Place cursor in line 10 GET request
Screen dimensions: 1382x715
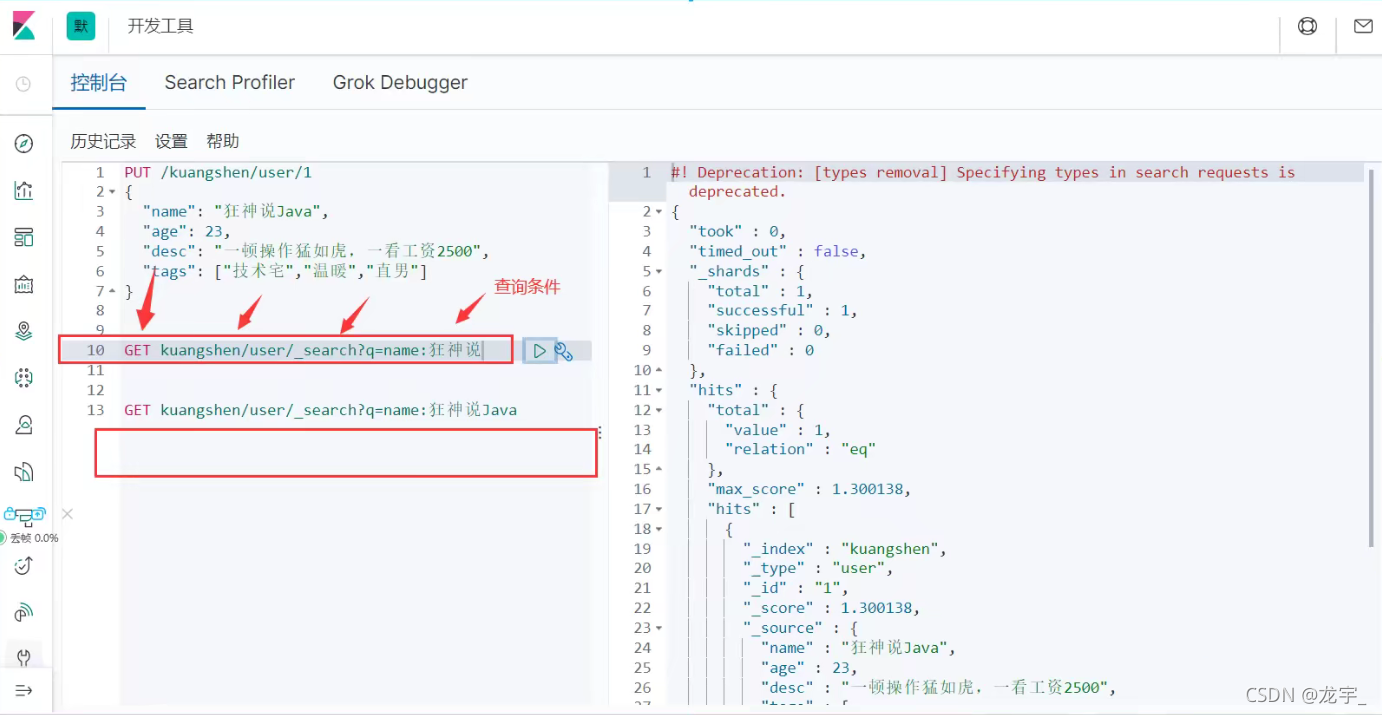[303, 351]
